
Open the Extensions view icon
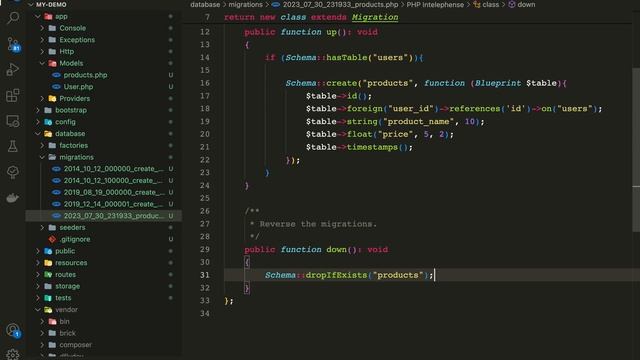[13, 96]
